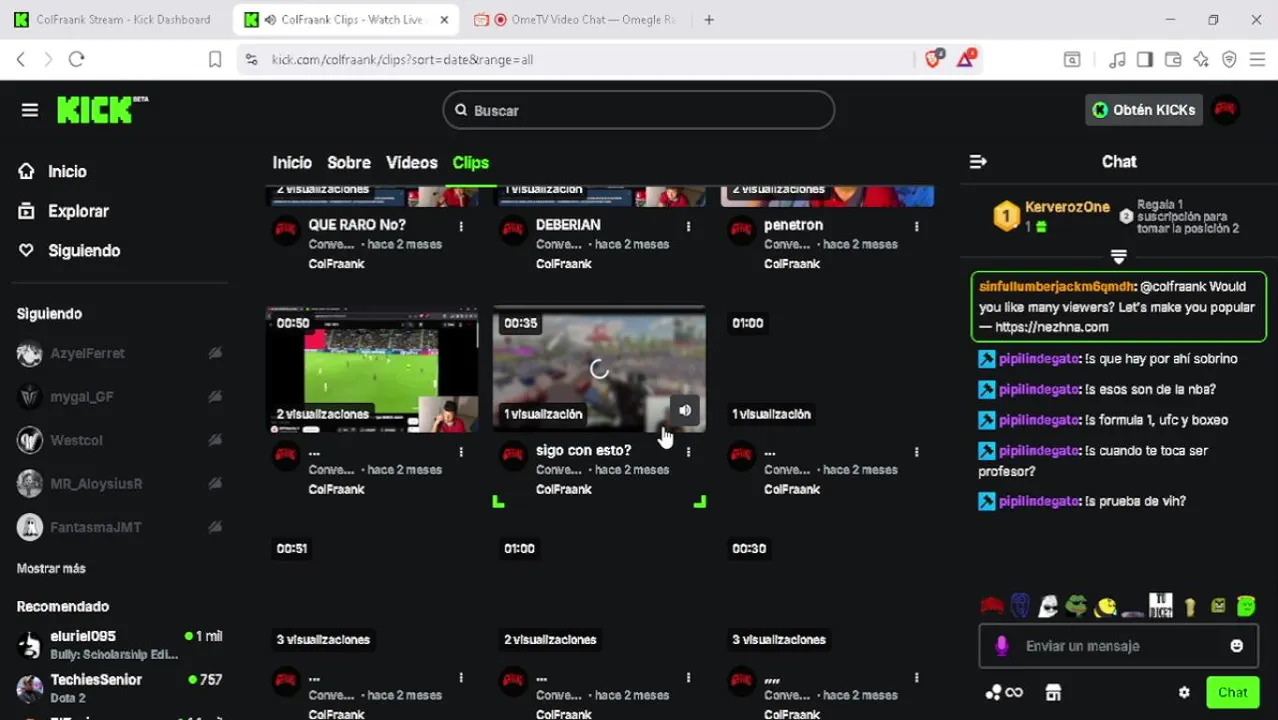Open the new tab plus button
The height and width of the screenshot is (720, 1278).
point(709,19)
